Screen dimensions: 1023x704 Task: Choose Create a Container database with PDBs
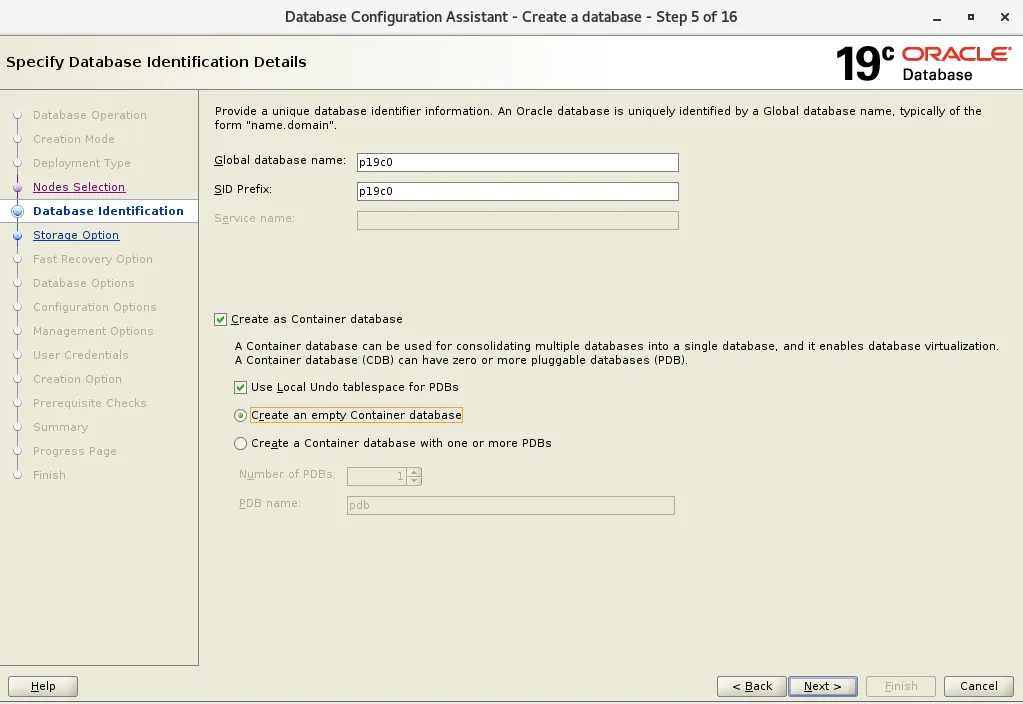pyautogui.click(x=241, y=443)
